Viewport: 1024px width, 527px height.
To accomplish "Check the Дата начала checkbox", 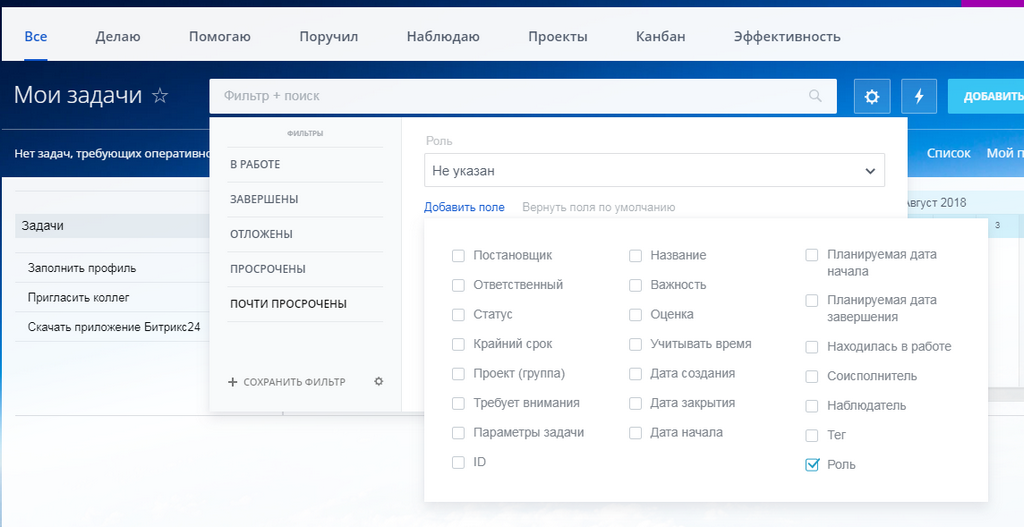I will 635,433.
